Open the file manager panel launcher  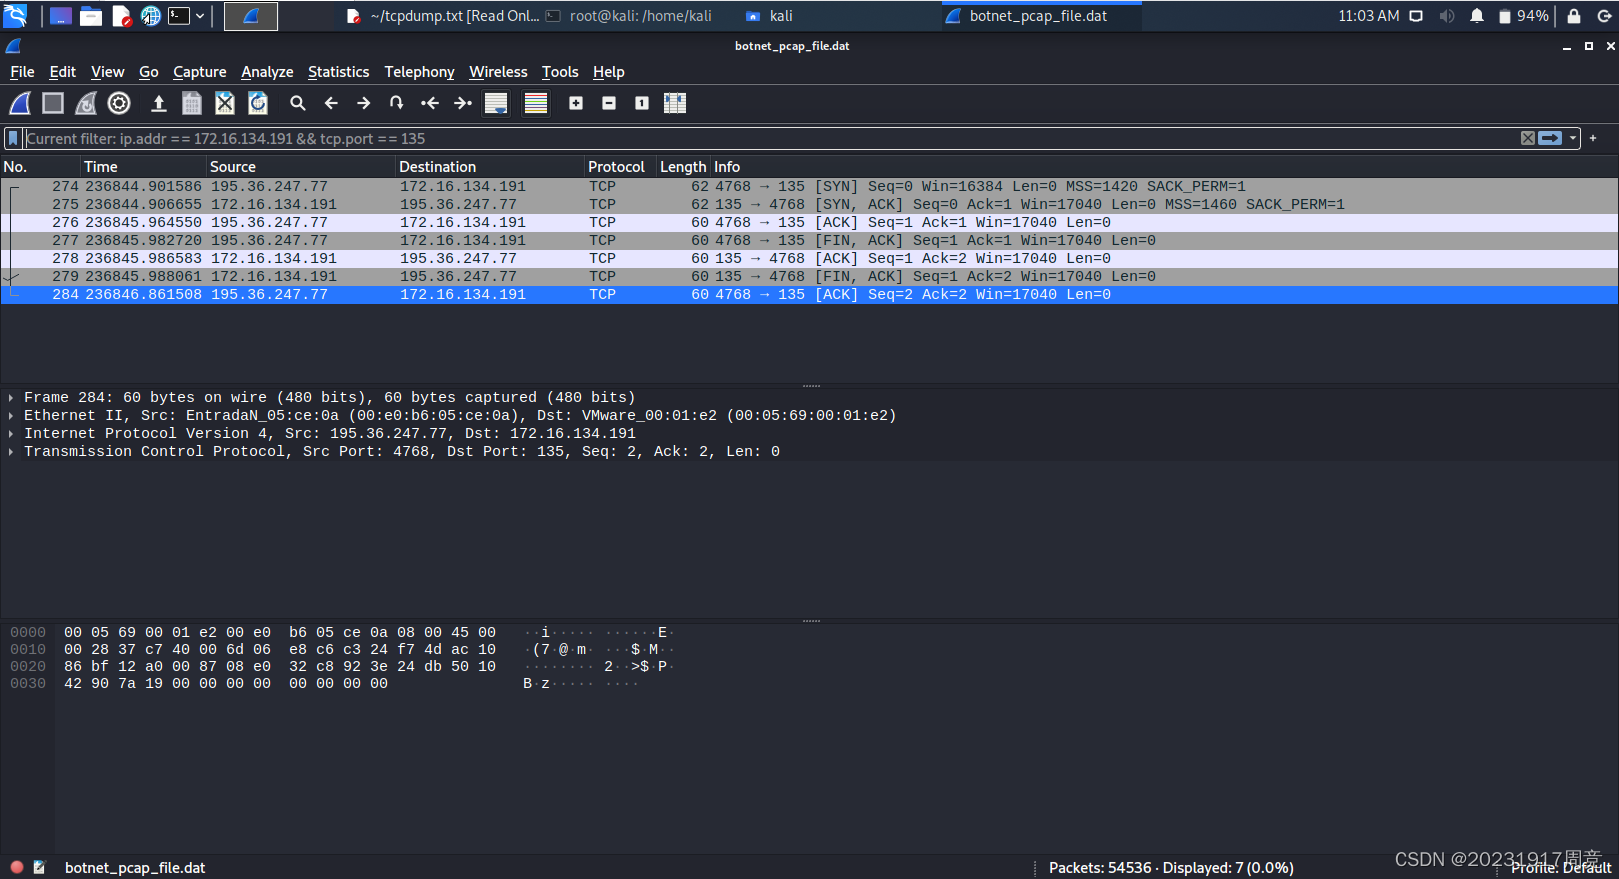click(91, 15)
